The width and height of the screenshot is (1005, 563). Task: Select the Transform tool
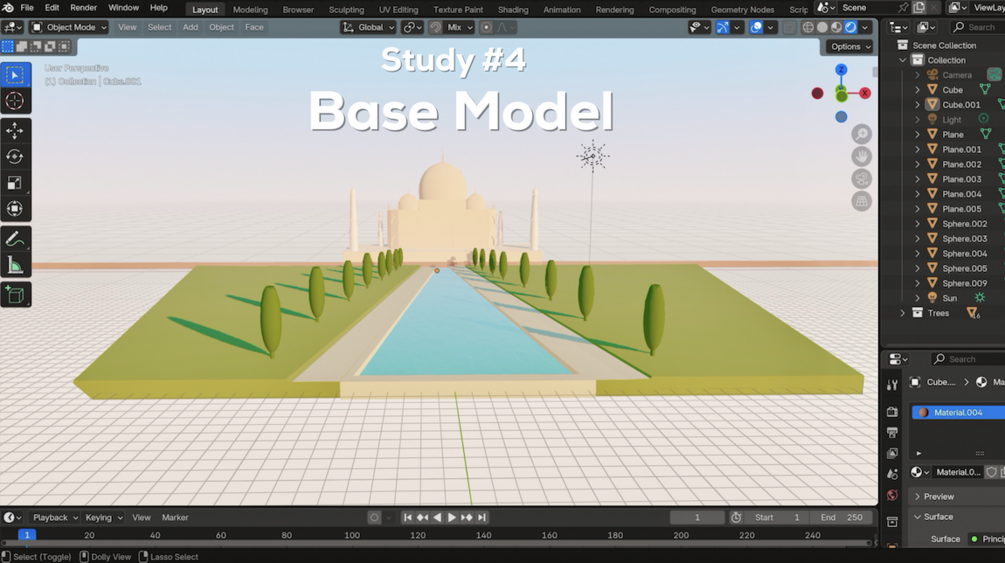click(x=15, y=208)
